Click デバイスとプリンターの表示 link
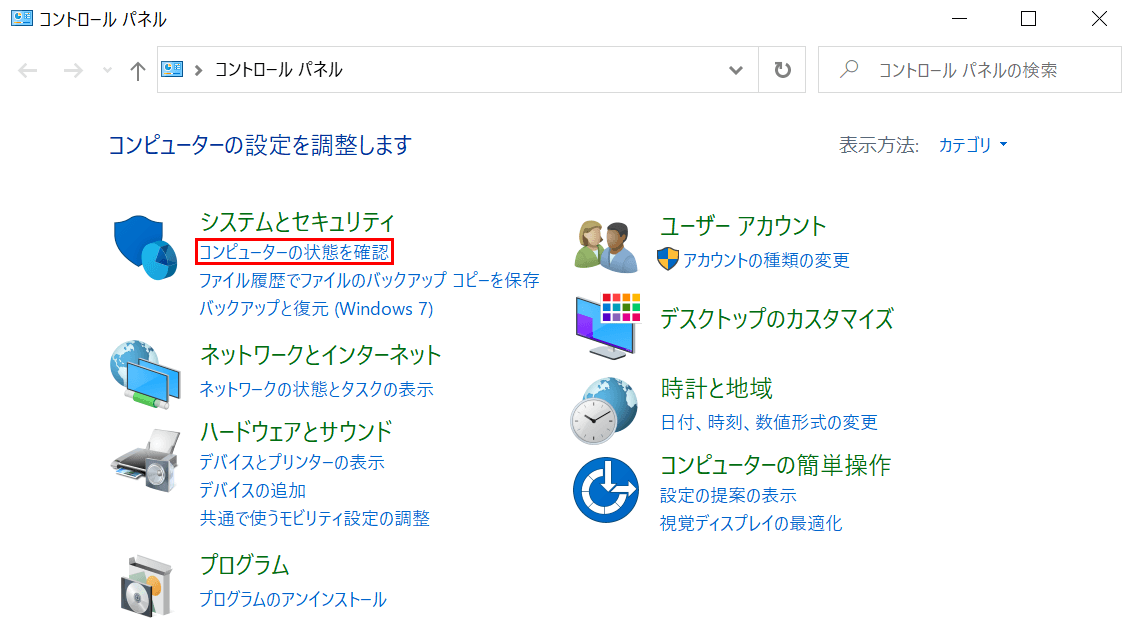 [x=291, y=462]
